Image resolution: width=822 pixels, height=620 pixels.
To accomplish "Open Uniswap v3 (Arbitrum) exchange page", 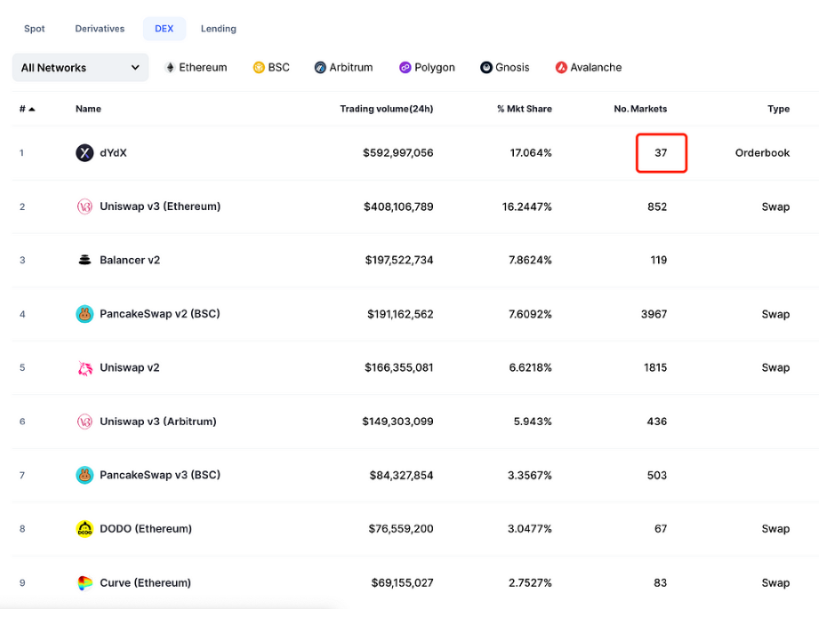I will 158,421.
